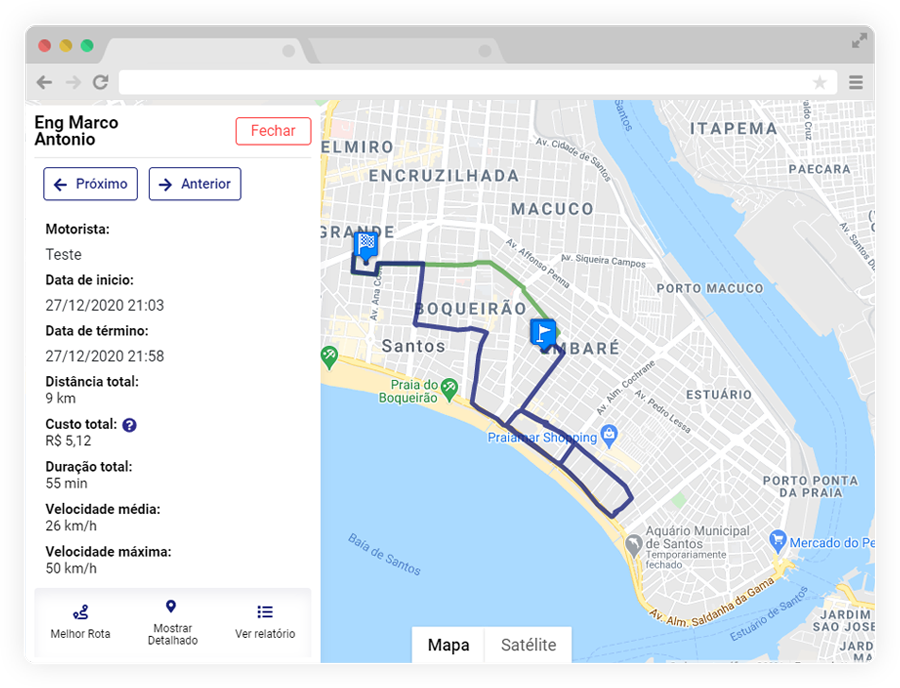Click the MACUCO district label
Screen dimensions: 900x688
tap(552, 209)
